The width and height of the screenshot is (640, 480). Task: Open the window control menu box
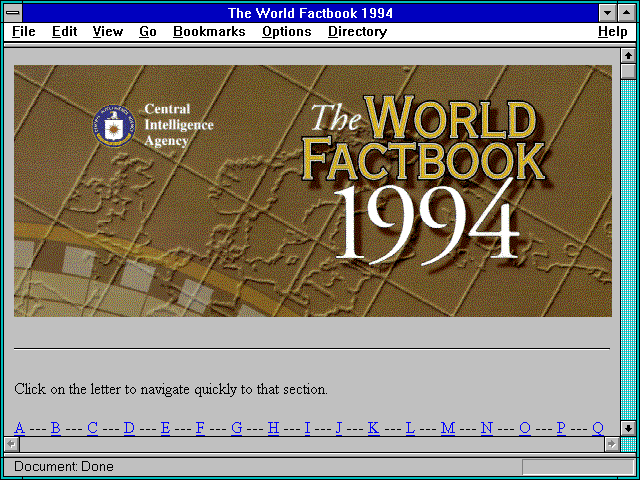tap(13, 13)
